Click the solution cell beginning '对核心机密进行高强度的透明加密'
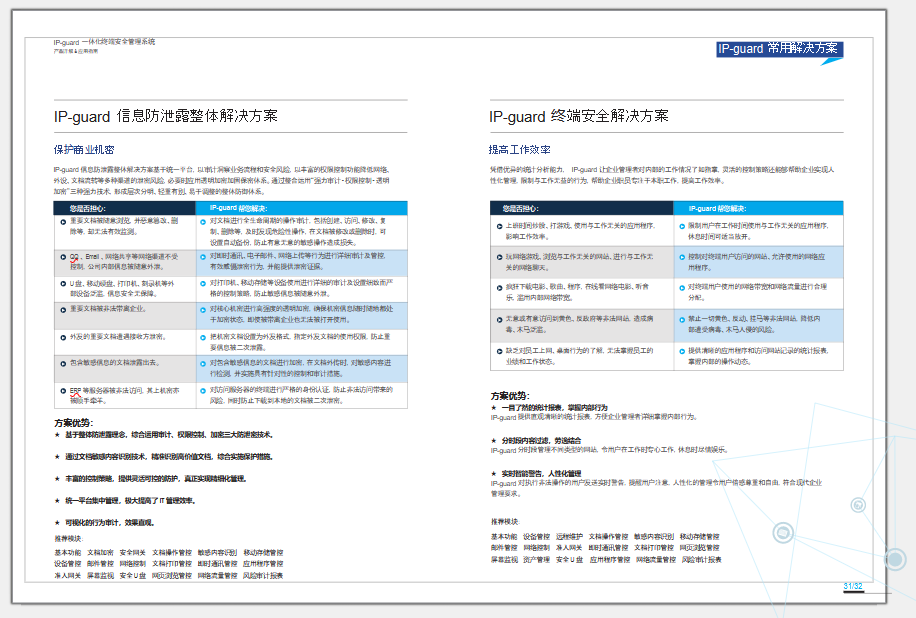916x618 pixels. tap(301, 314)
